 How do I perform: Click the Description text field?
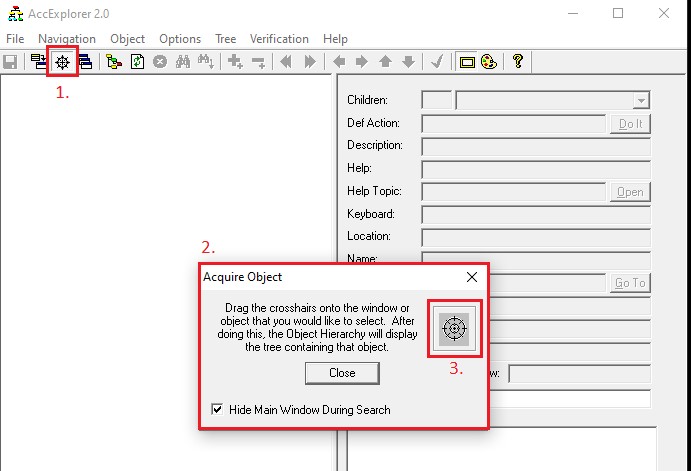(x=536, y=146)
